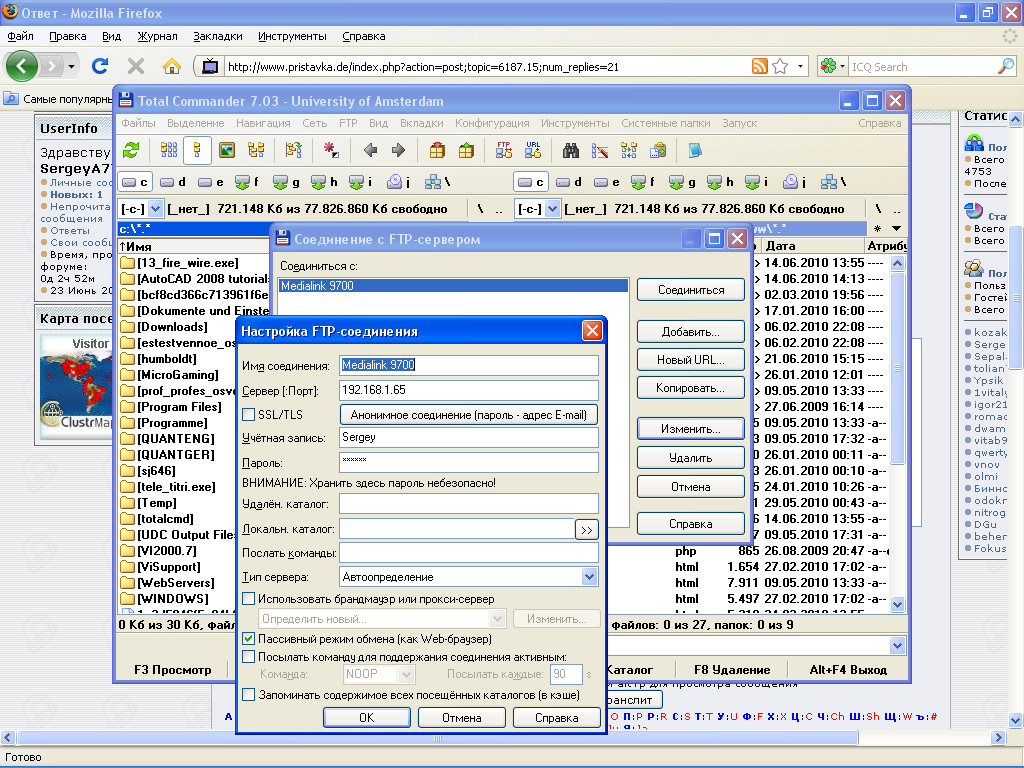
Task: Go to the Firefox home page icon
Action: (x=172, y=67)
